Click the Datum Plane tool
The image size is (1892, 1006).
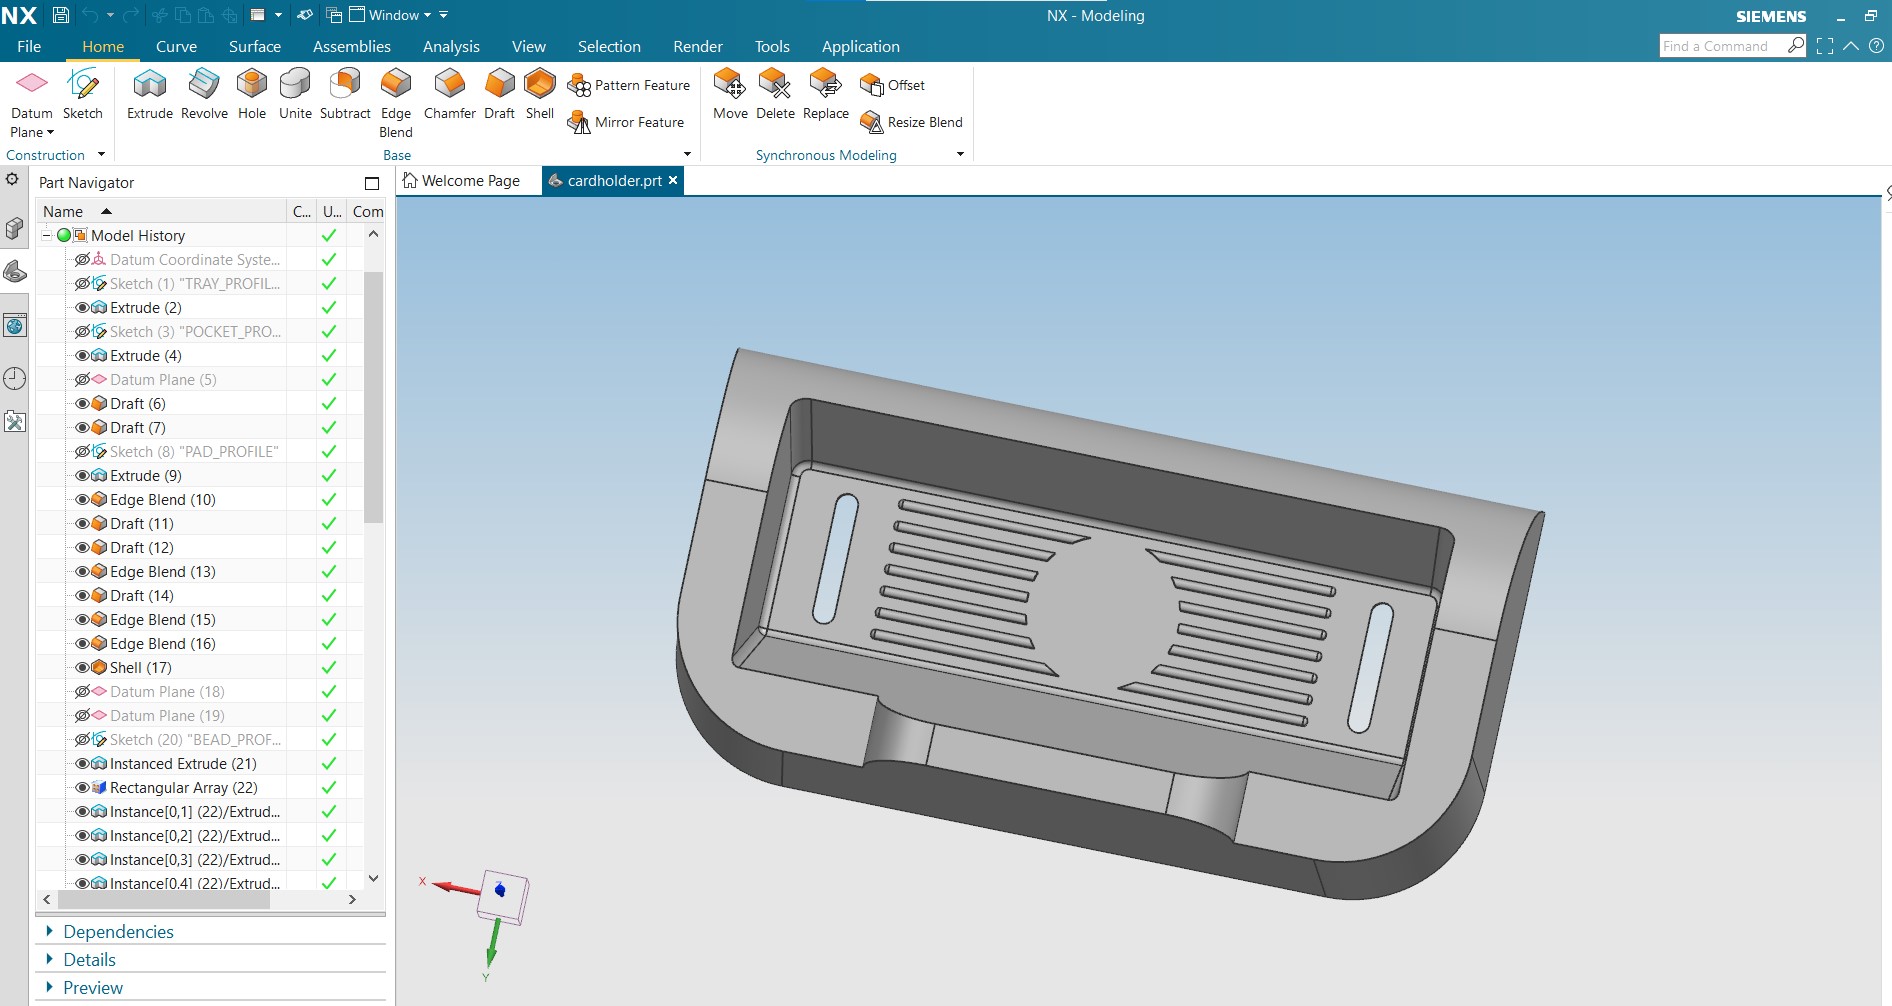point(32,94)
